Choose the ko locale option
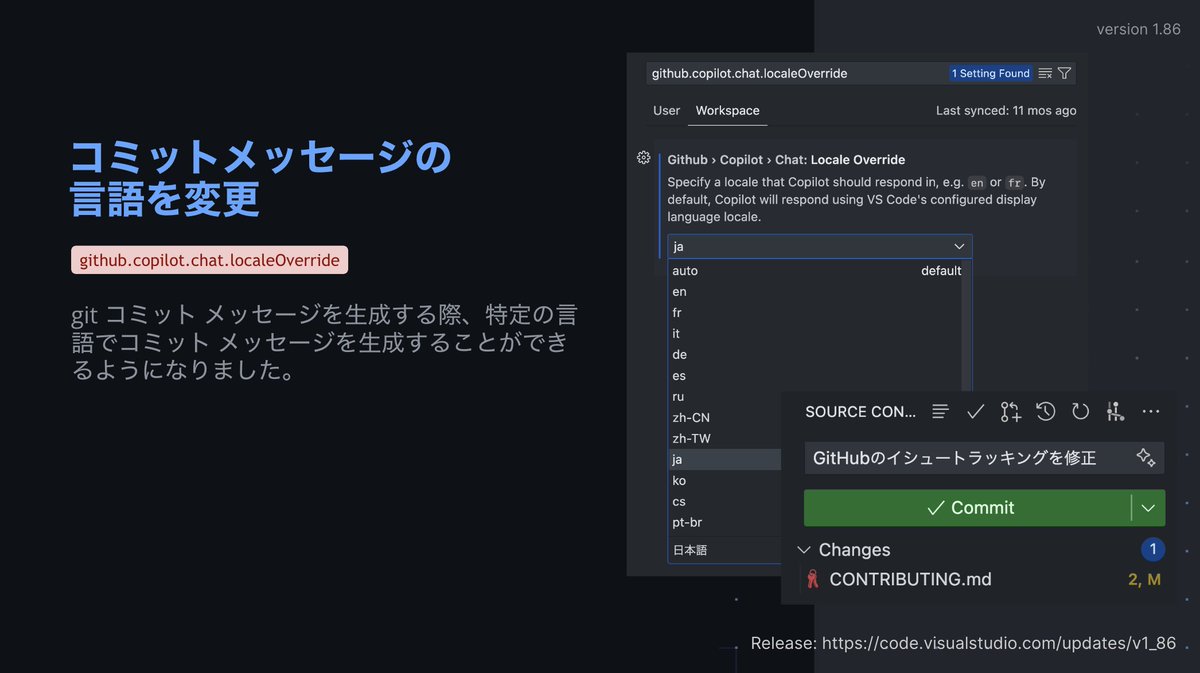Viewport: 1200px width, 673px height. [725, 481]
